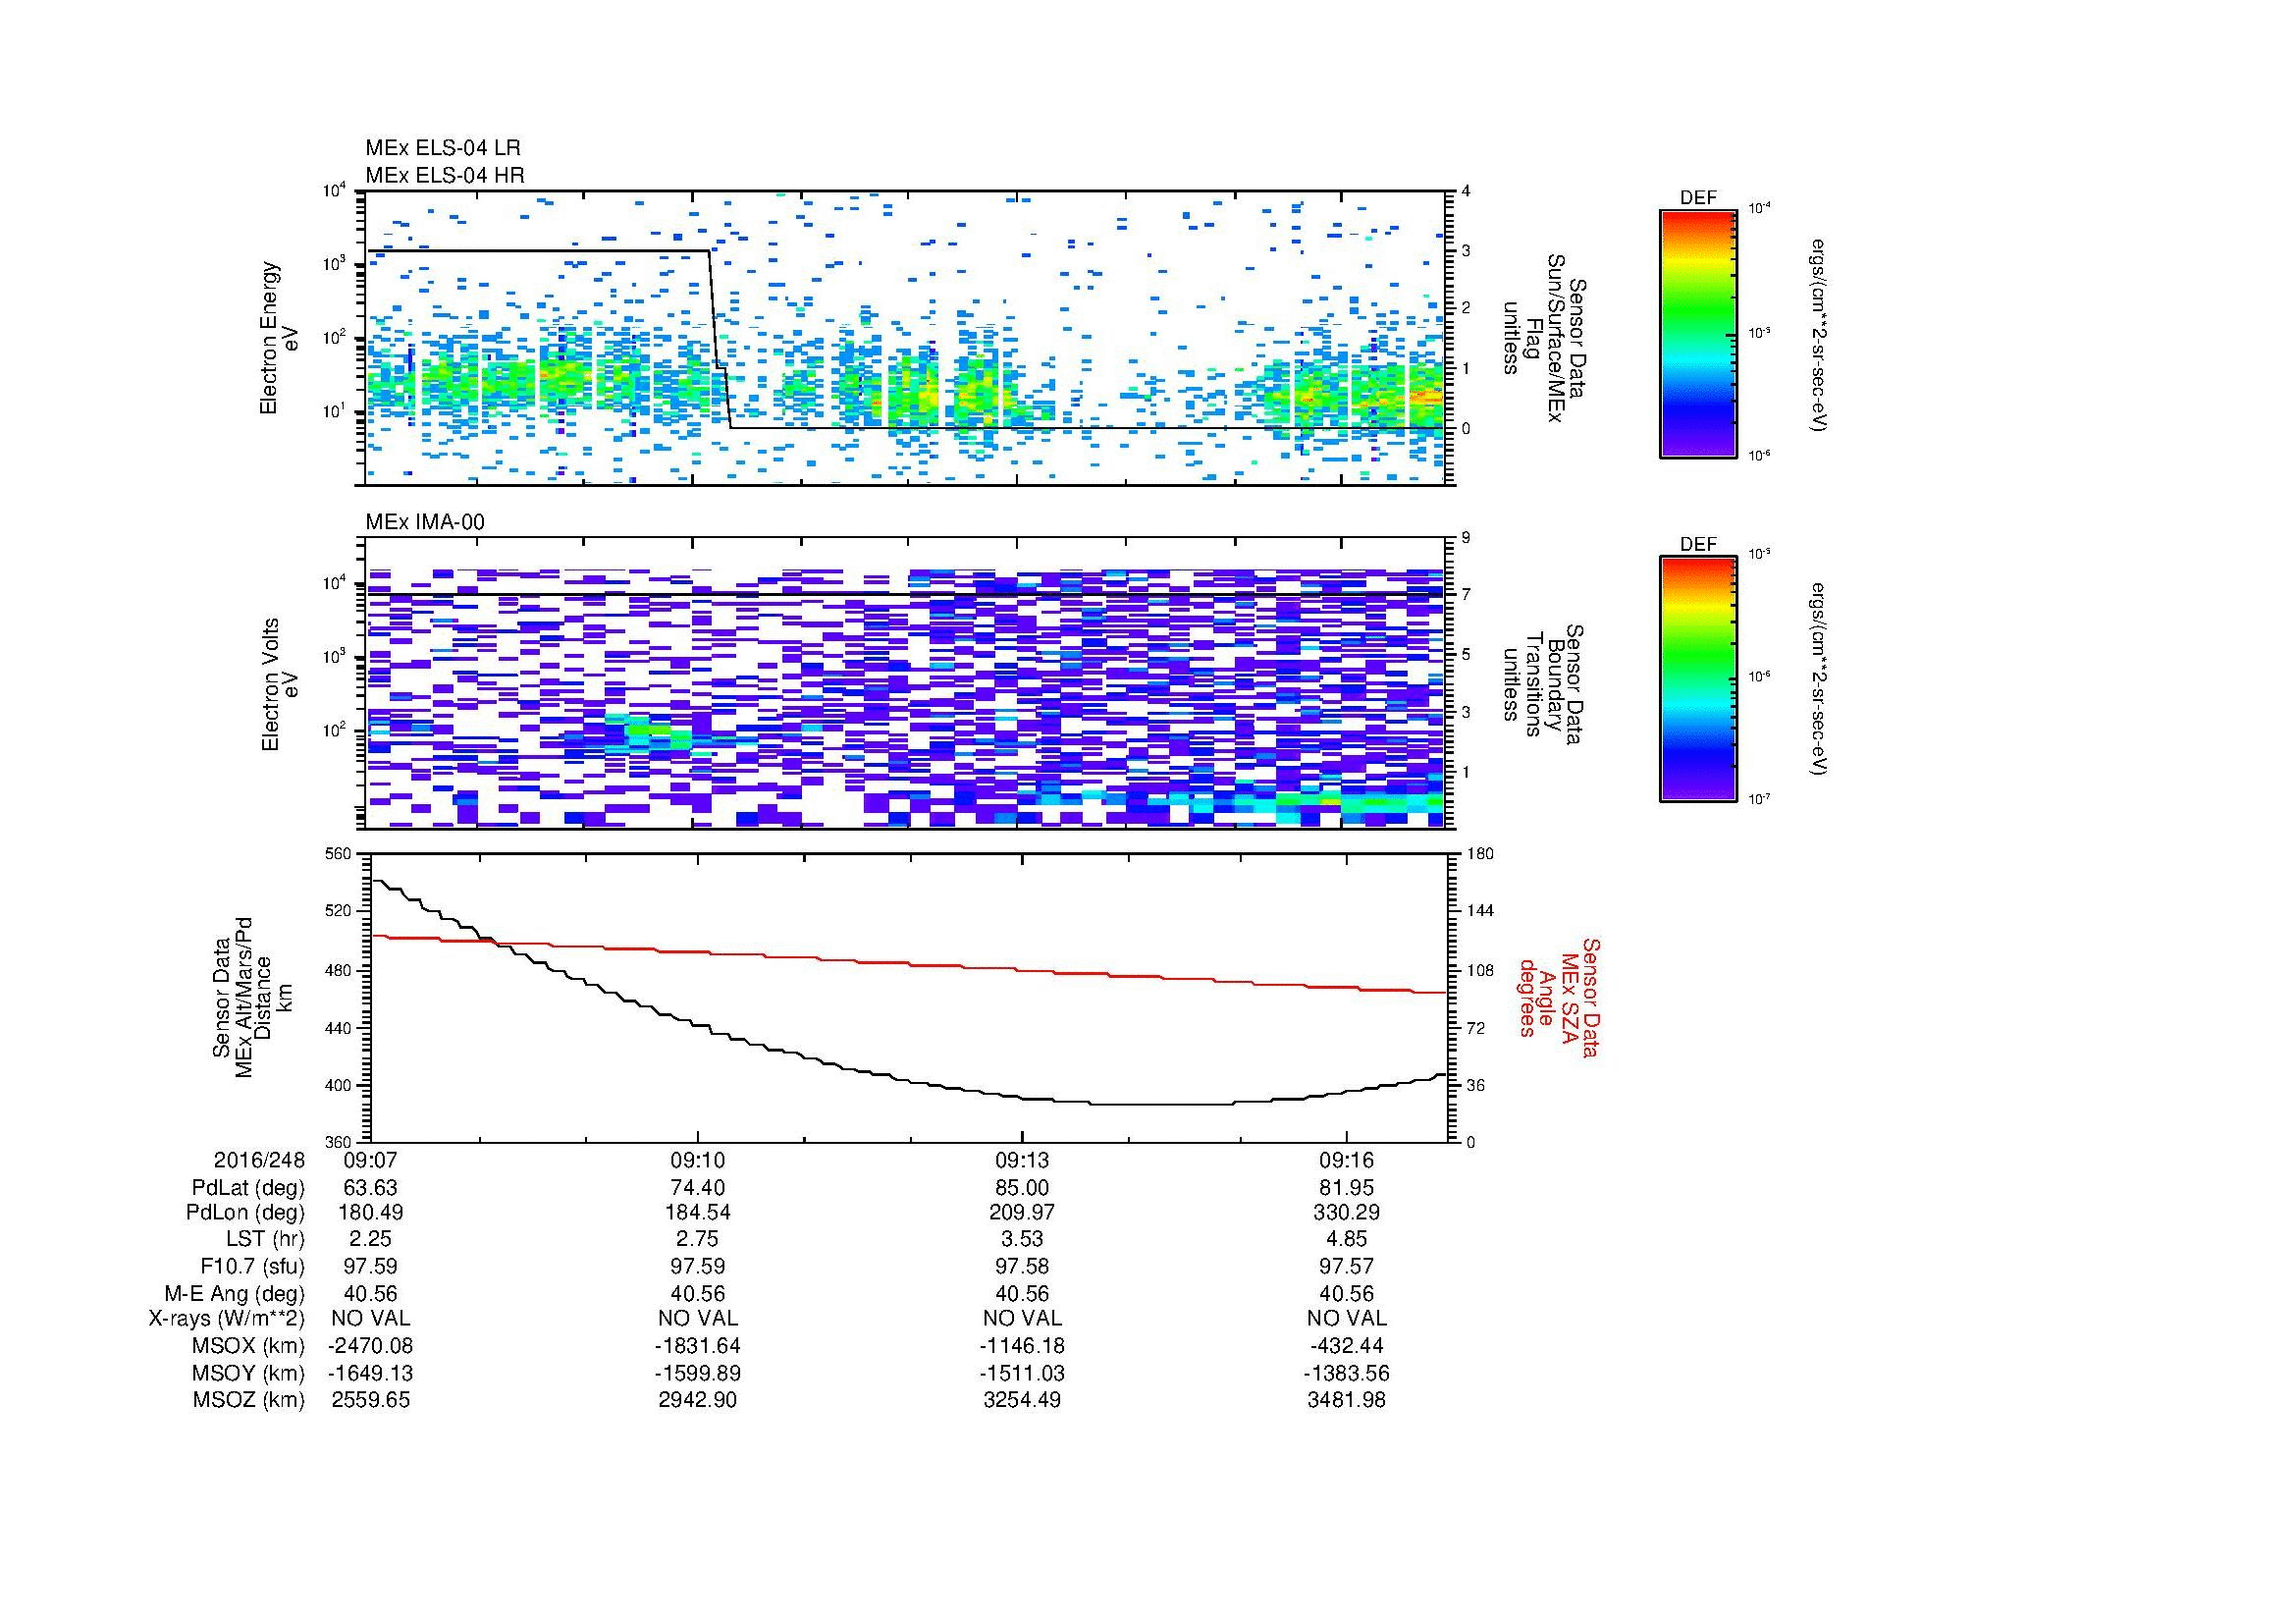Viewport: 2296px width, 1623px height.
Task: Click the LST value 4.85
Action: tap(1347, 1240)
